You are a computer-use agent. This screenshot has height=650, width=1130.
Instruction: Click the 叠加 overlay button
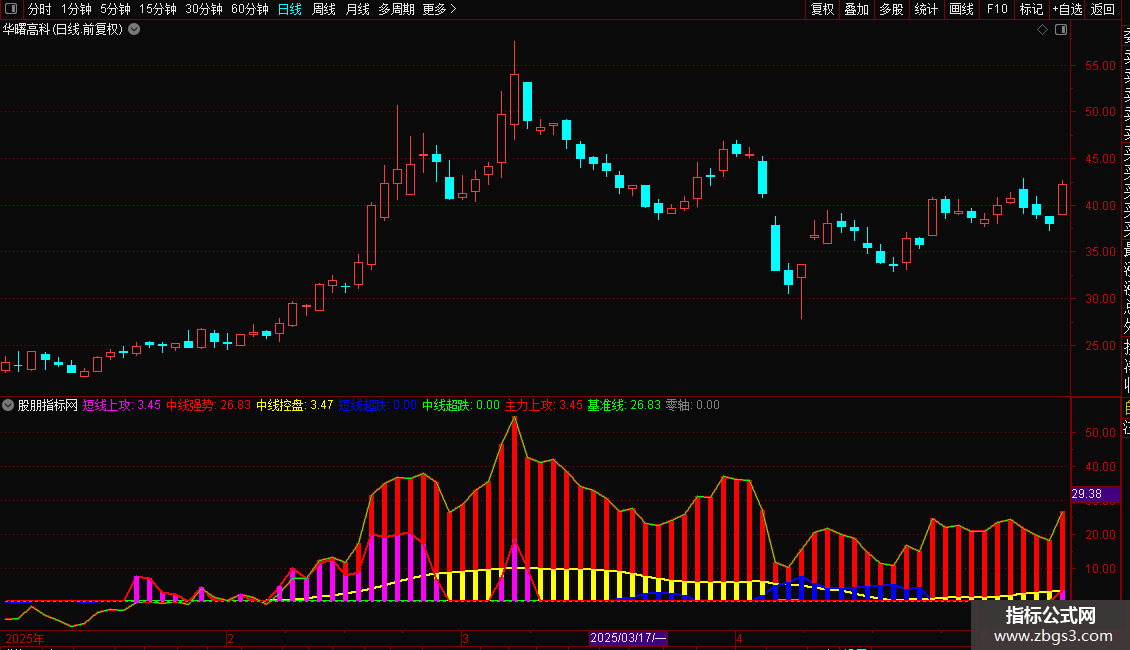[857, 9]
